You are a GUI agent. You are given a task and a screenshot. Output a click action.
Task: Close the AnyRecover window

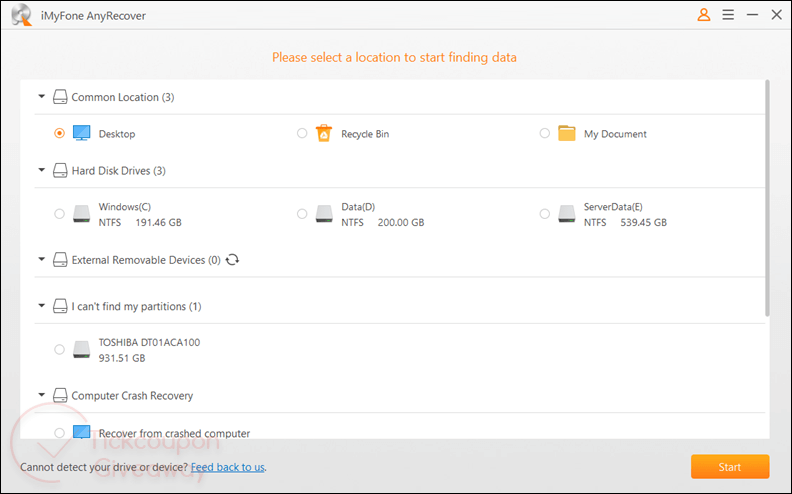(776, 15)
